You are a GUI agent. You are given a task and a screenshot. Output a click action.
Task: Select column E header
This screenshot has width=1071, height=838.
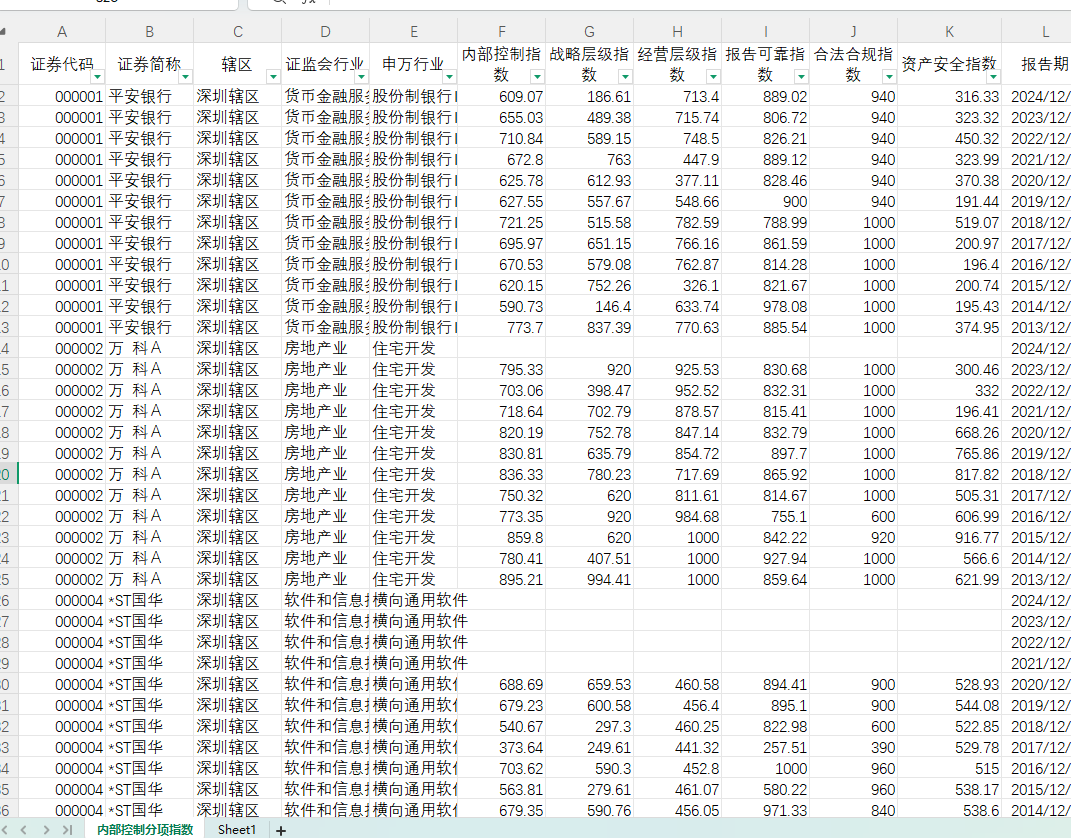coord(414,31)
